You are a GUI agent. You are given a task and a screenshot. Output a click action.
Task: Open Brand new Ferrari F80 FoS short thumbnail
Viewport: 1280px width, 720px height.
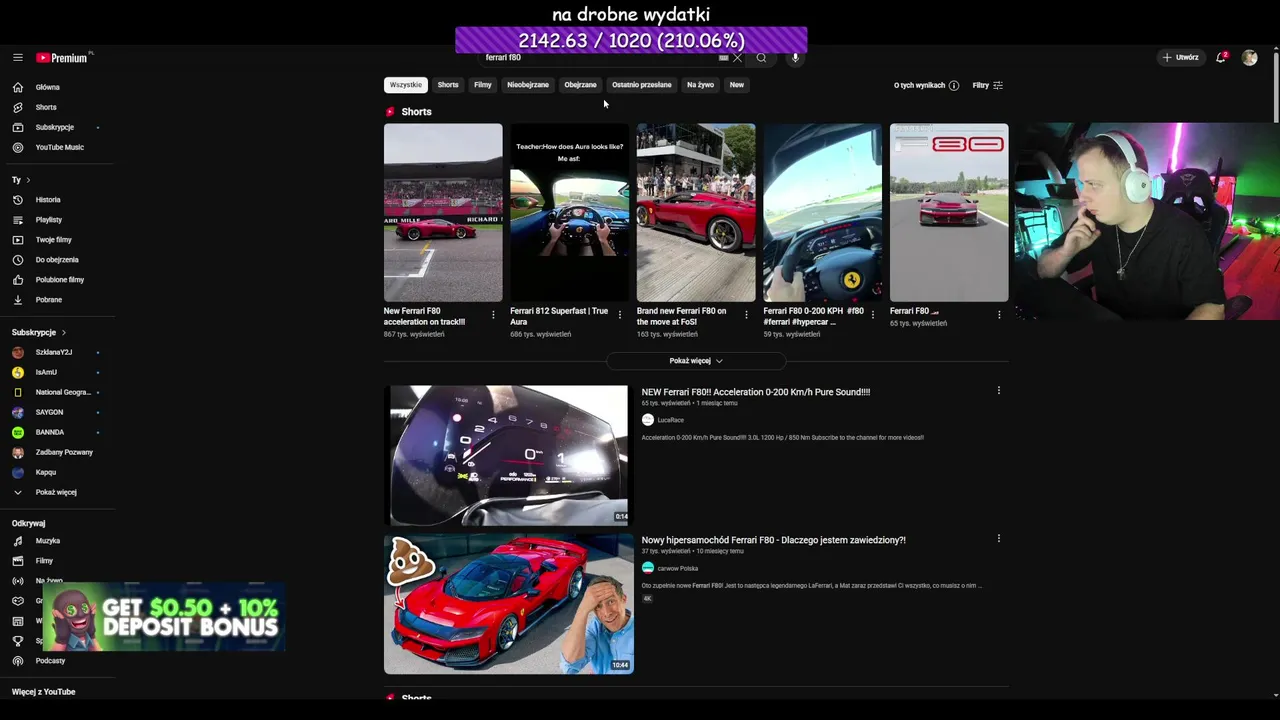pos(696,212)
